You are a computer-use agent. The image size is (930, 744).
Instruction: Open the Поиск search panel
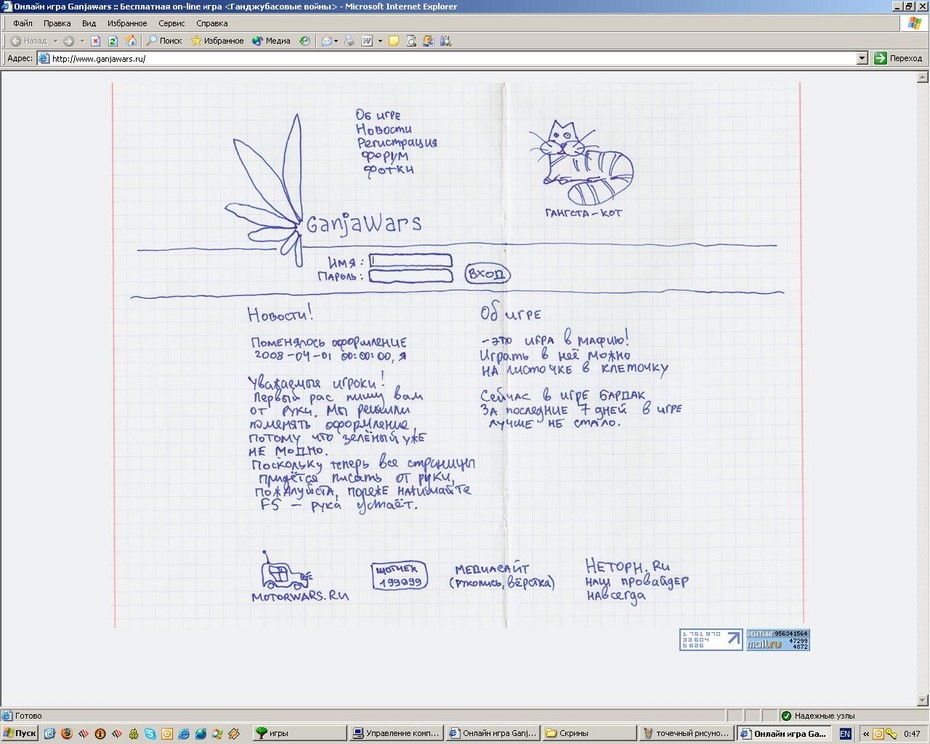tap(164, 41)
